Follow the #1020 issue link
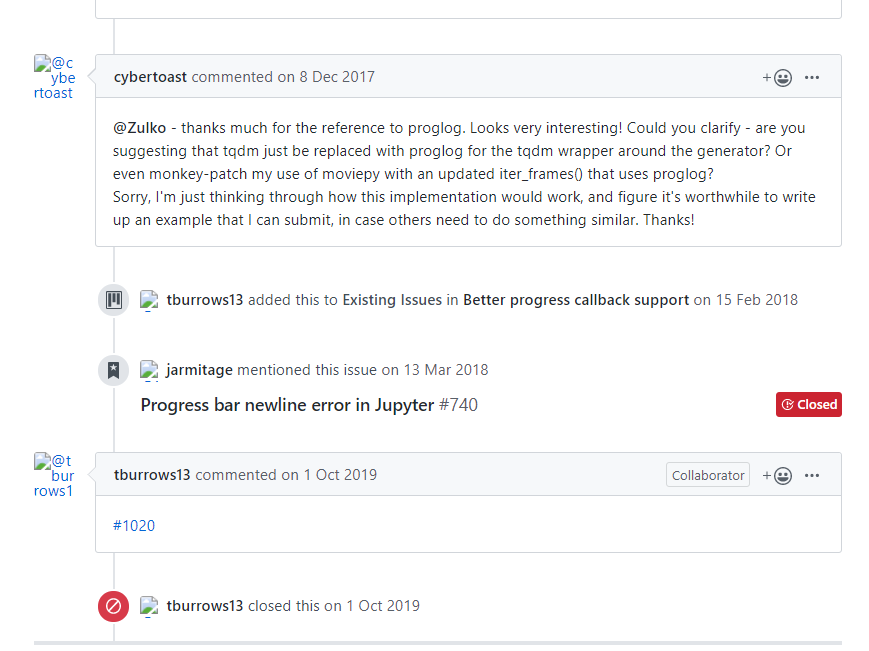The height and width of the screenshot is (651, 869). tap(134, 525)
